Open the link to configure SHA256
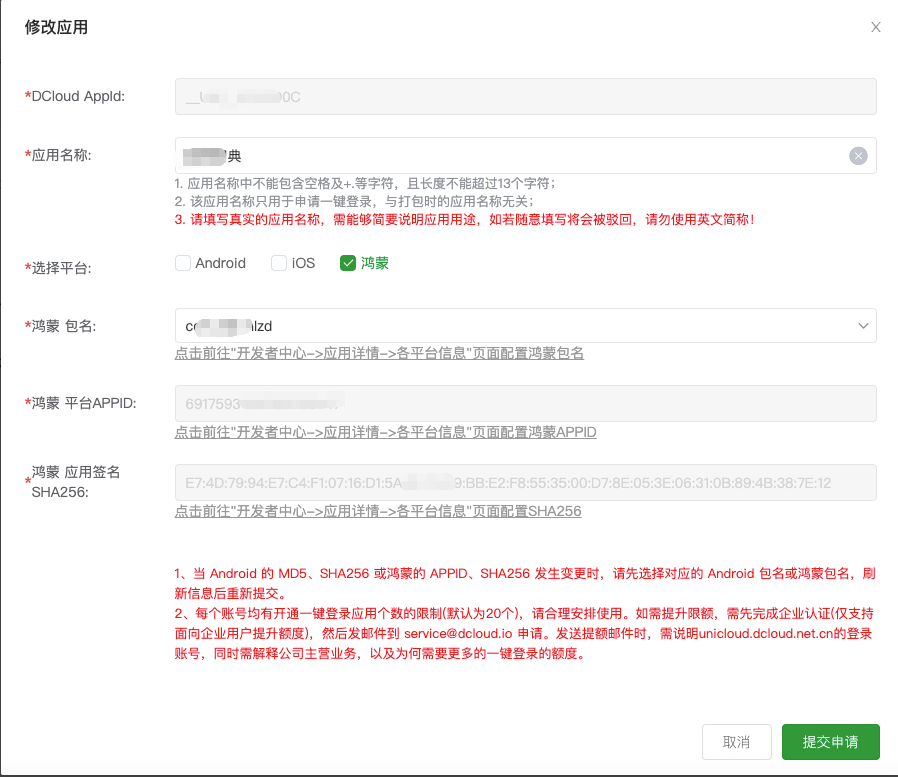Viewport: 898px width, 777px height. pos(377,511)
